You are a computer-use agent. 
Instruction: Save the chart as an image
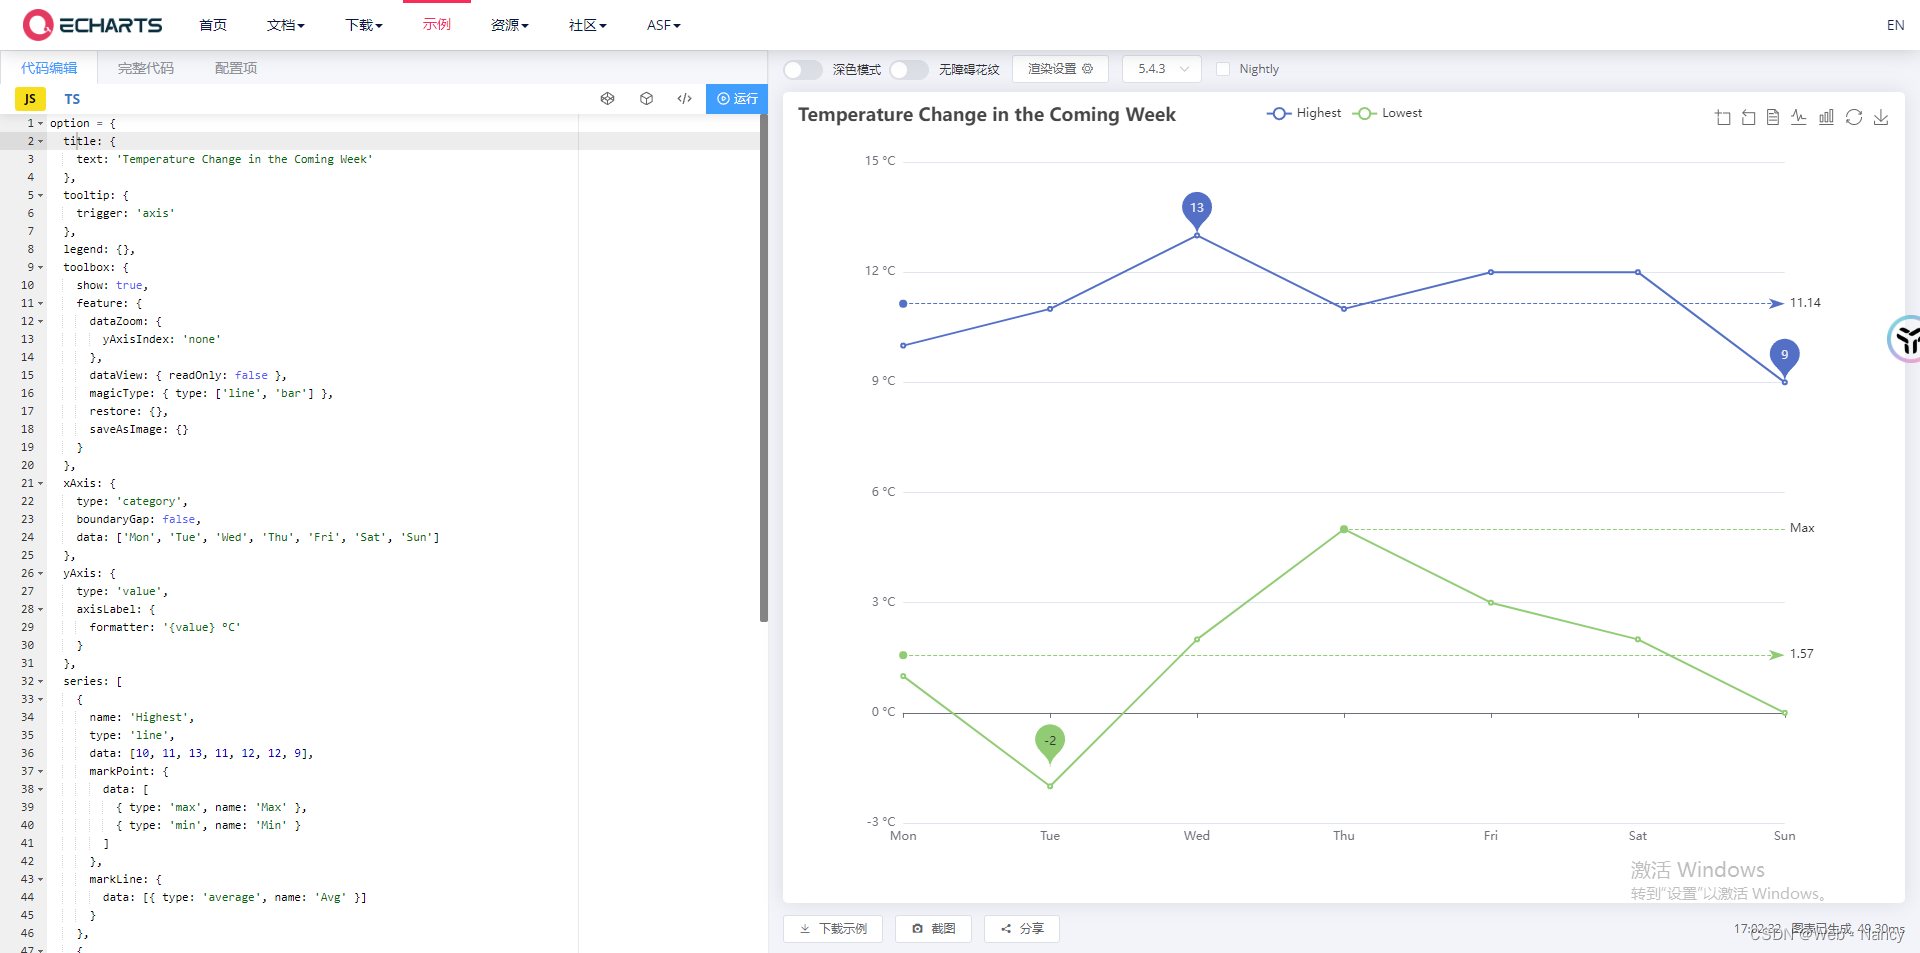1882,117
